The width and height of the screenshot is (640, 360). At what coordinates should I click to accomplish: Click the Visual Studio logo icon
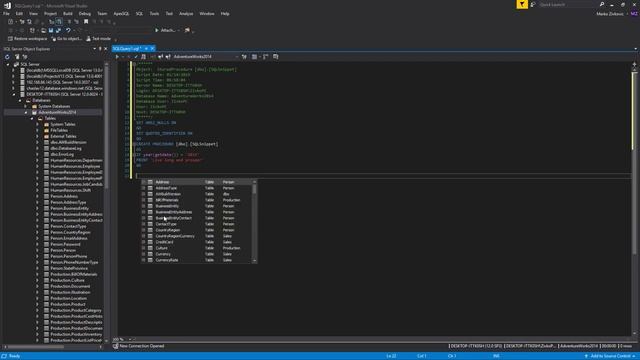coord(7,5)
